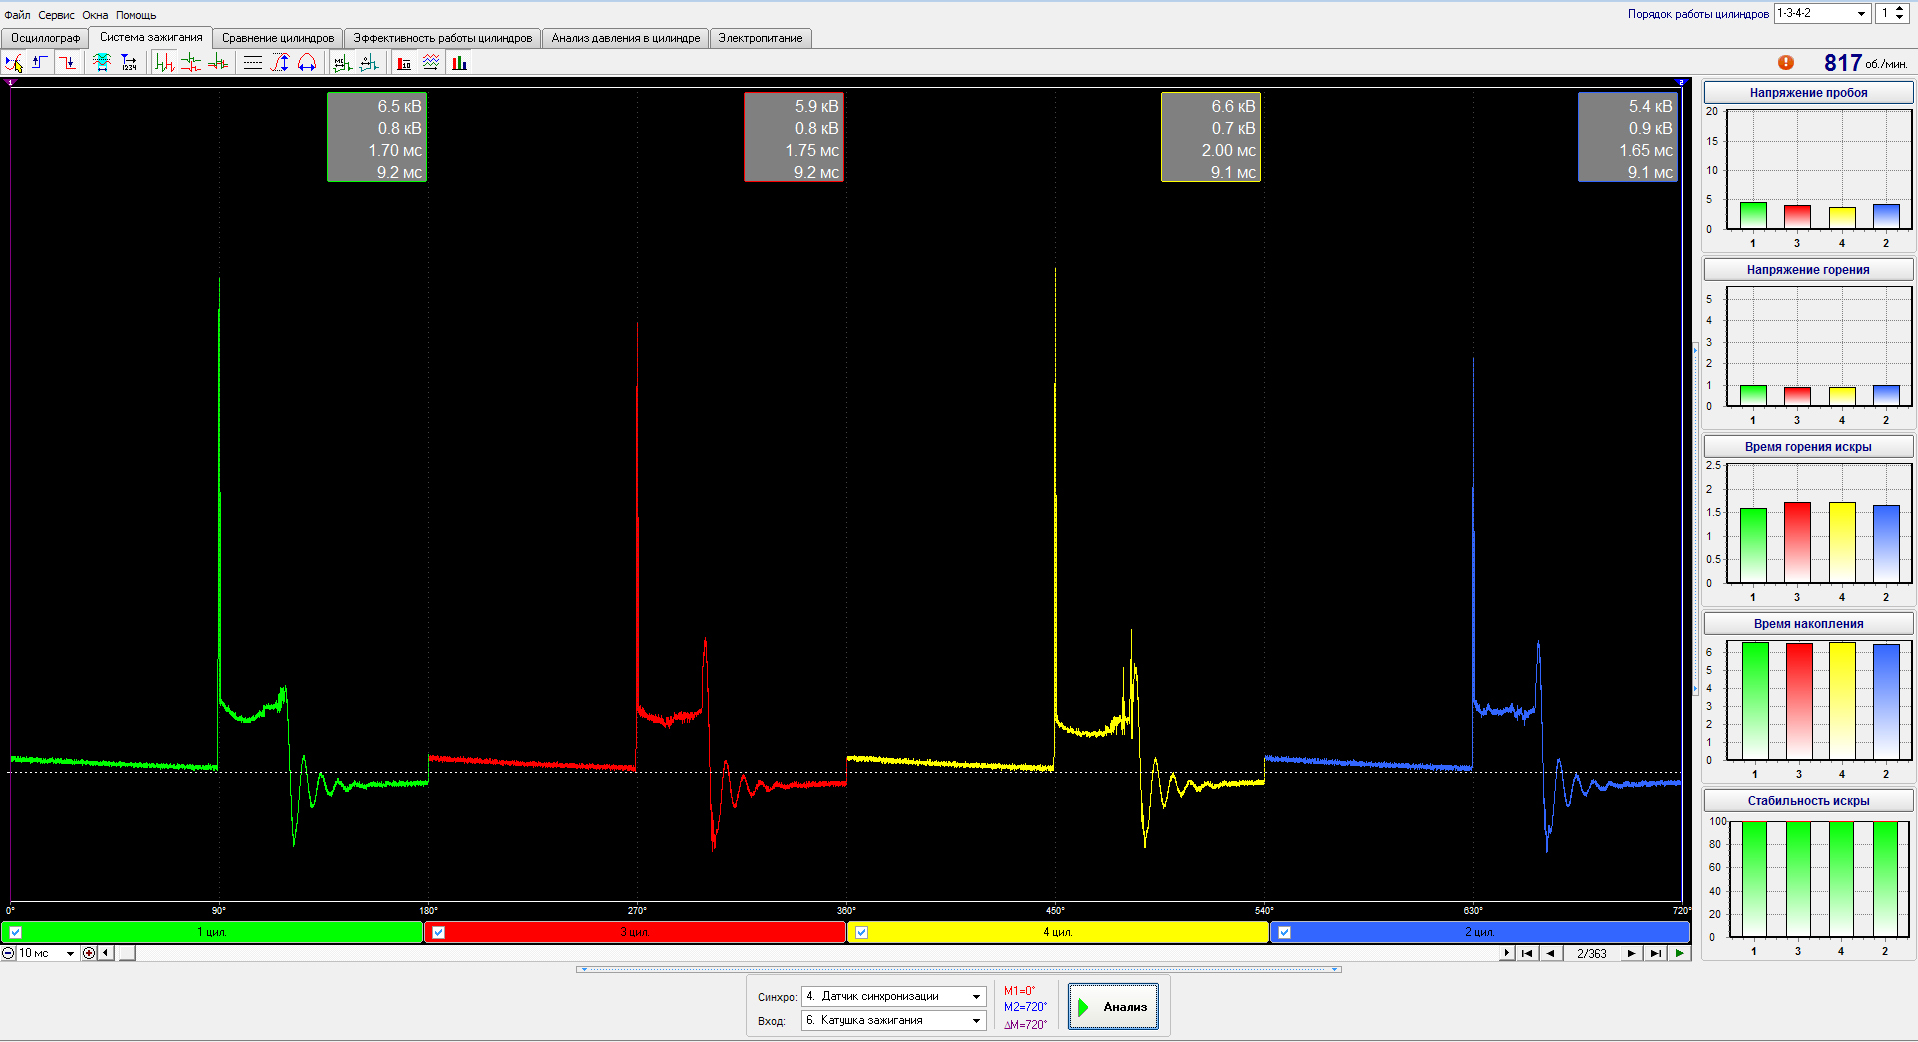Image resolution: width=1918 pixels, height=1042 pixels.
Task: Toggle the cylinder 4 yellow checkbox
Action: [x=861, y=932]
